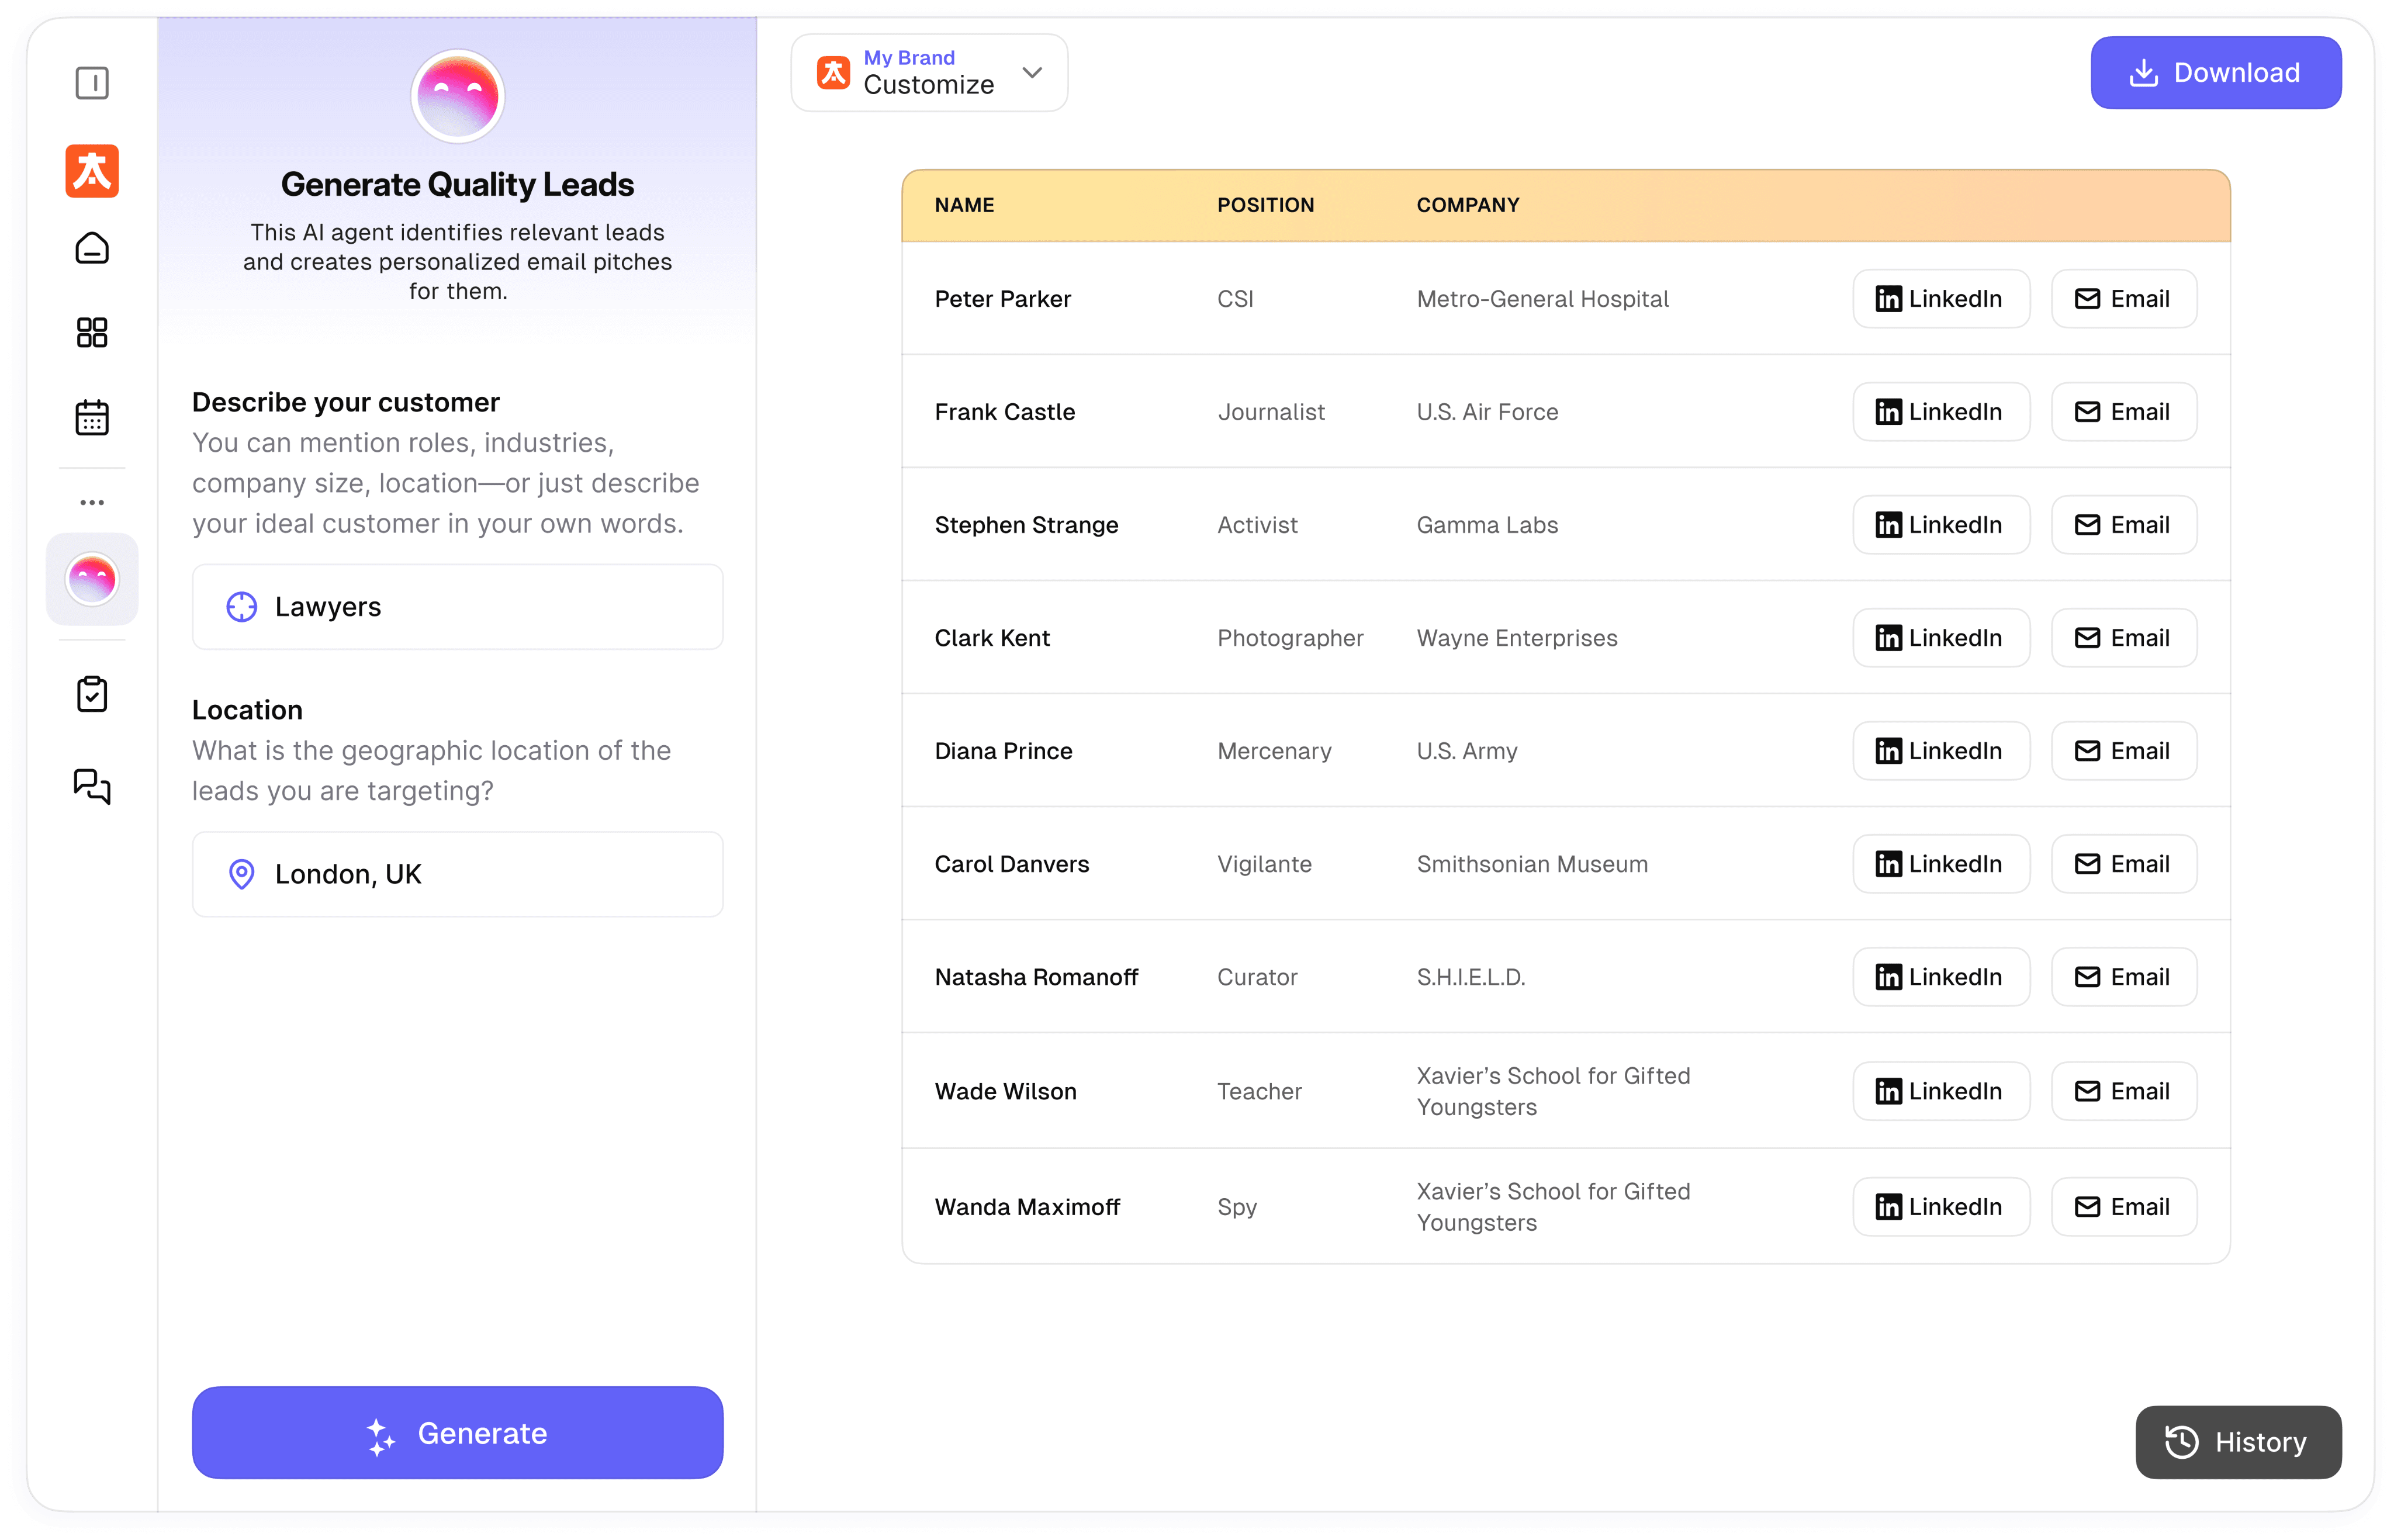The width and height of the screenshot is (2394, 1540).
Task: Click the target icon in customer field
Action: click(x=241, y=607)
